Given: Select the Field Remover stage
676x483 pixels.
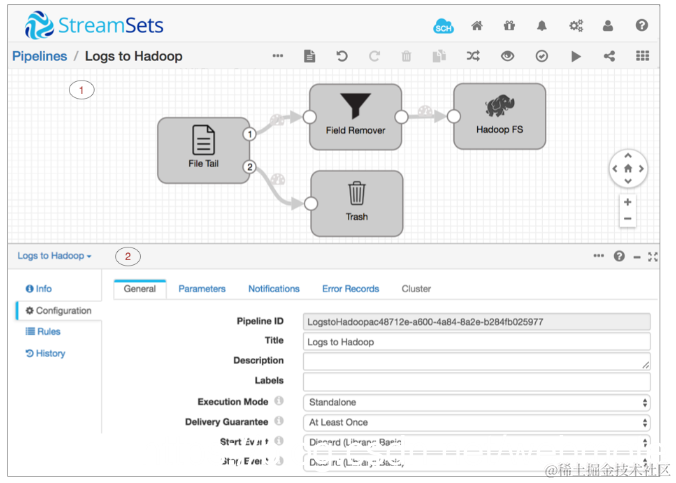Looking at the screenshot, I should point(356,117).
